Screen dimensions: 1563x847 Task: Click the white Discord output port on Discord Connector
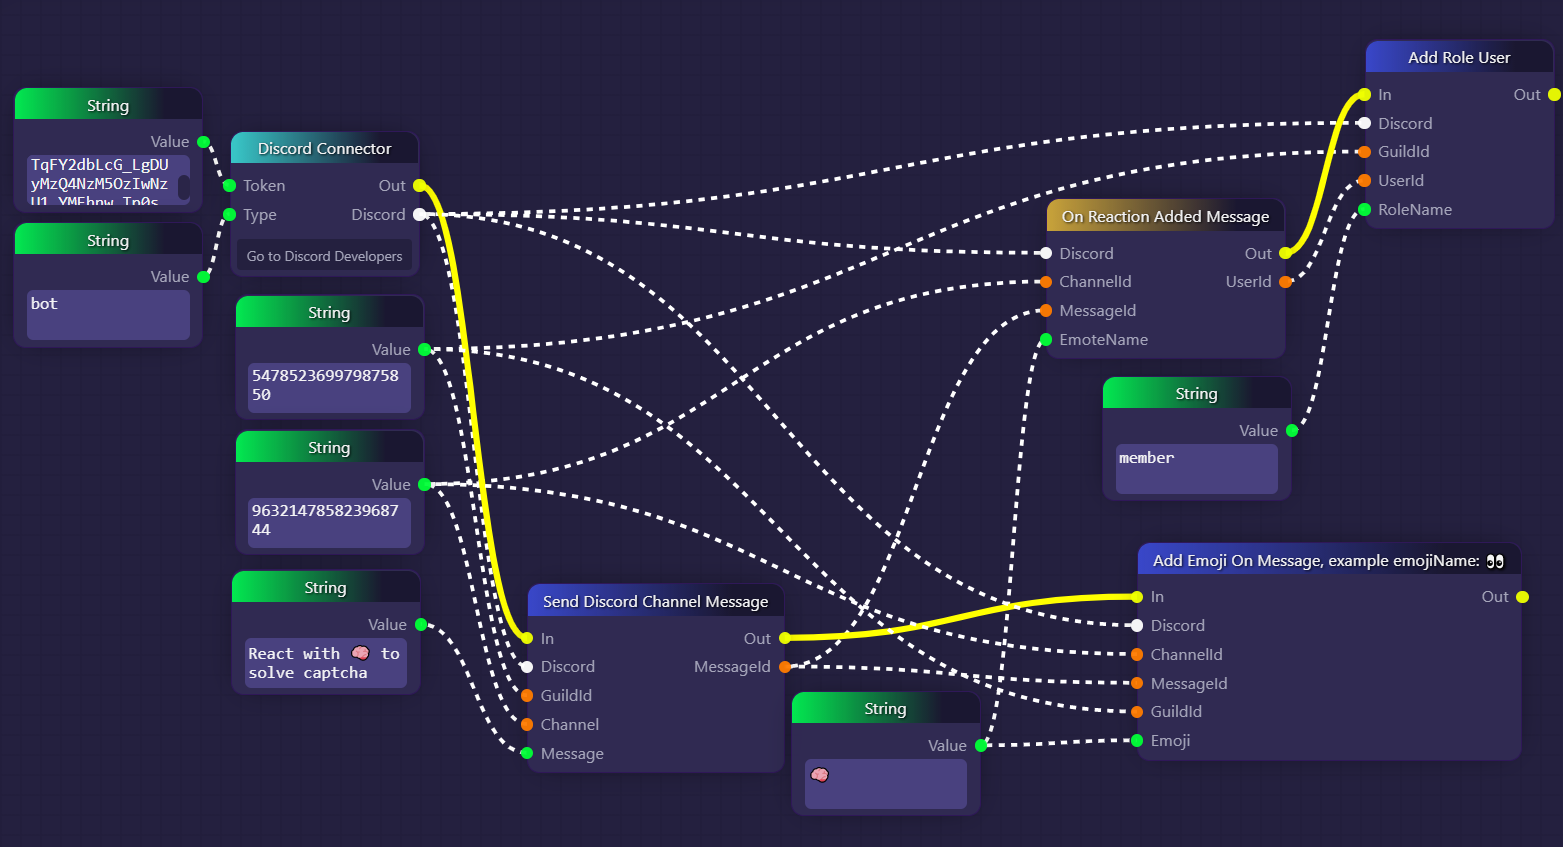click(x=419, y=215)
